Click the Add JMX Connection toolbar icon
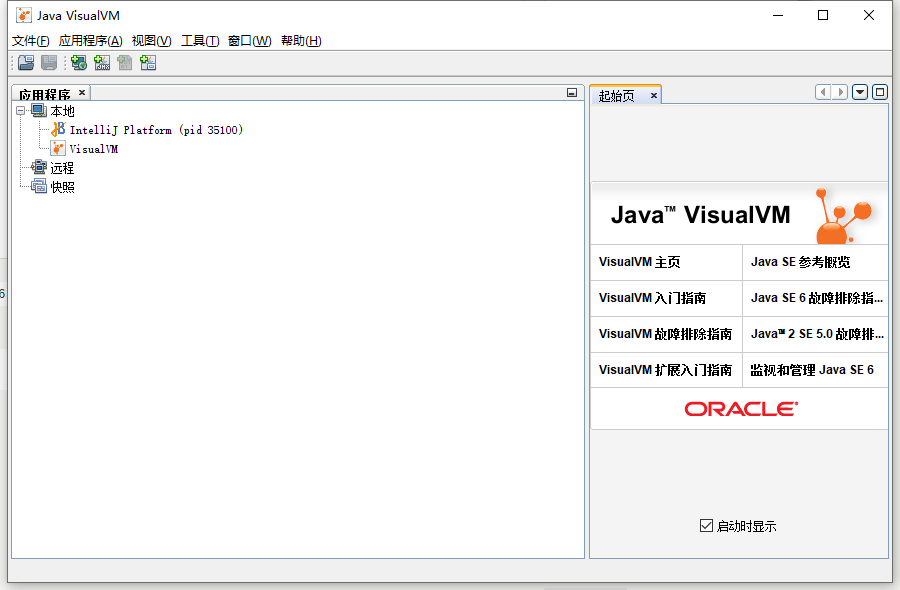The image size is (900, 590). [102, 63]
